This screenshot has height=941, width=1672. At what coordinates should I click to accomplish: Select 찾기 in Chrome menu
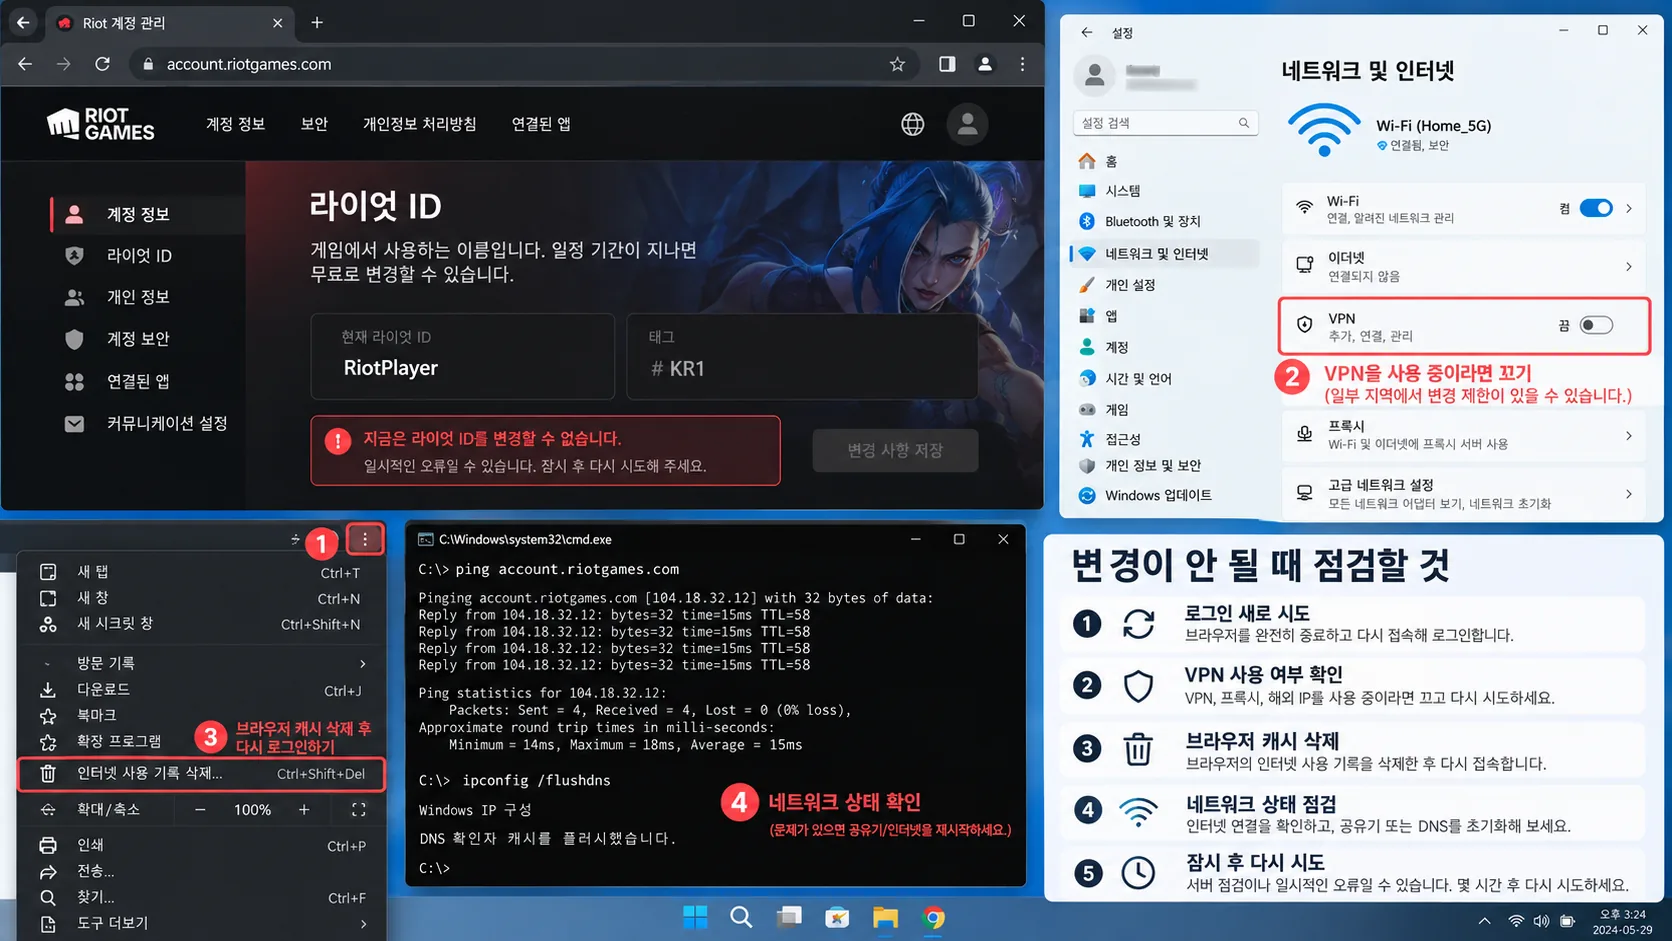pos(202,898)
